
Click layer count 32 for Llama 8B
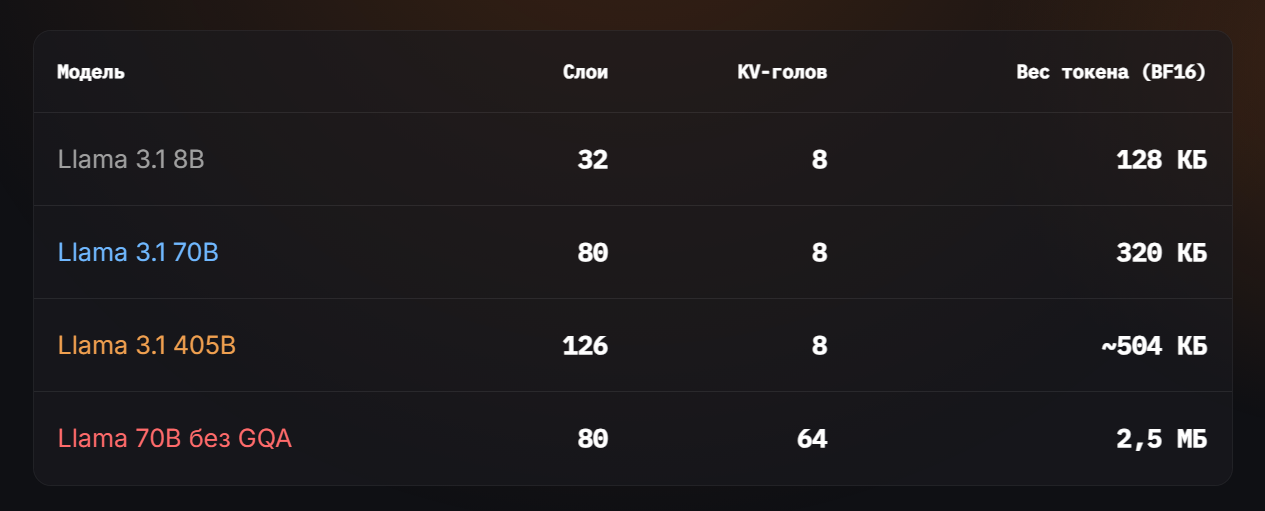pyautogui.click(x=593, y=159)
